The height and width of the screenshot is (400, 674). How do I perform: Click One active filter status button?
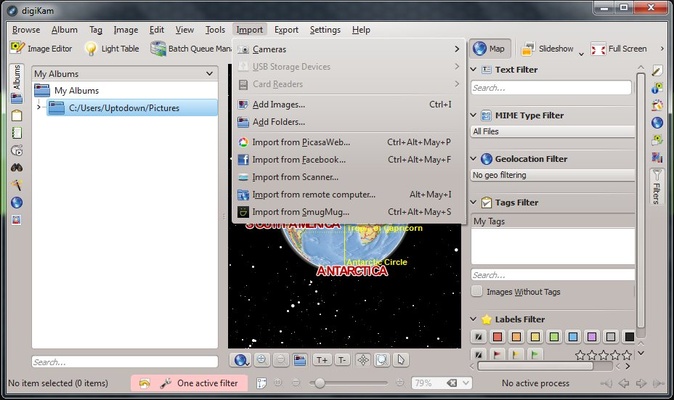[x=190, y=383]
